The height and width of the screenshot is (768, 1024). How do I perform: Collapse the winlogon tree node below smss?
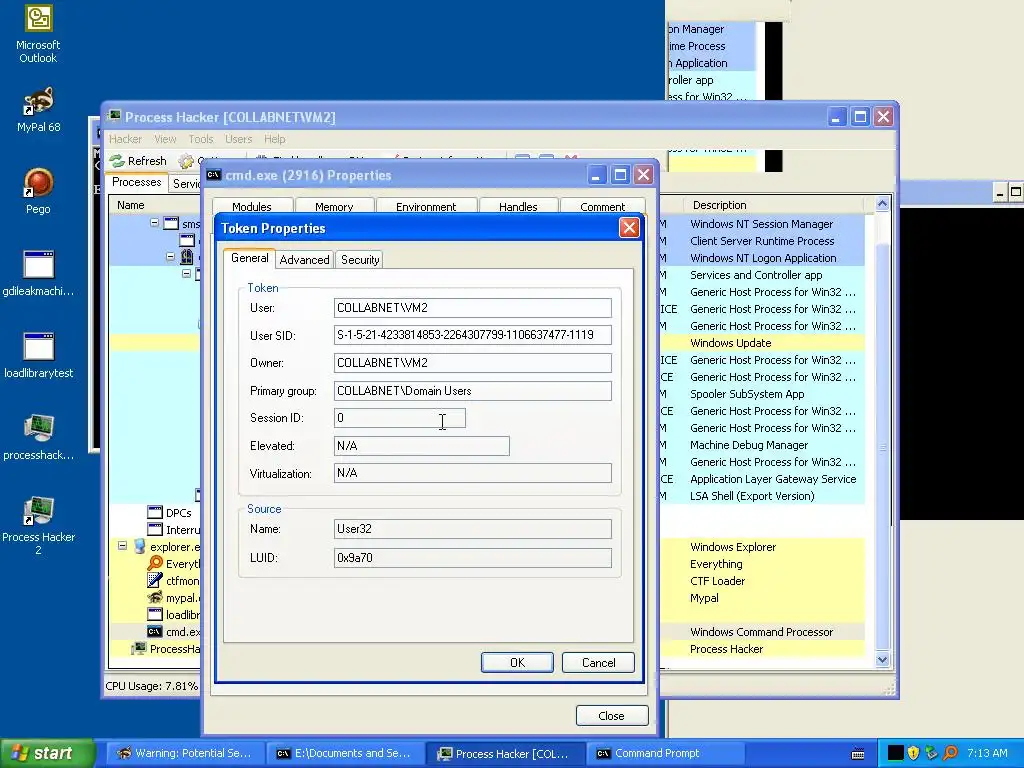point(170,257)
